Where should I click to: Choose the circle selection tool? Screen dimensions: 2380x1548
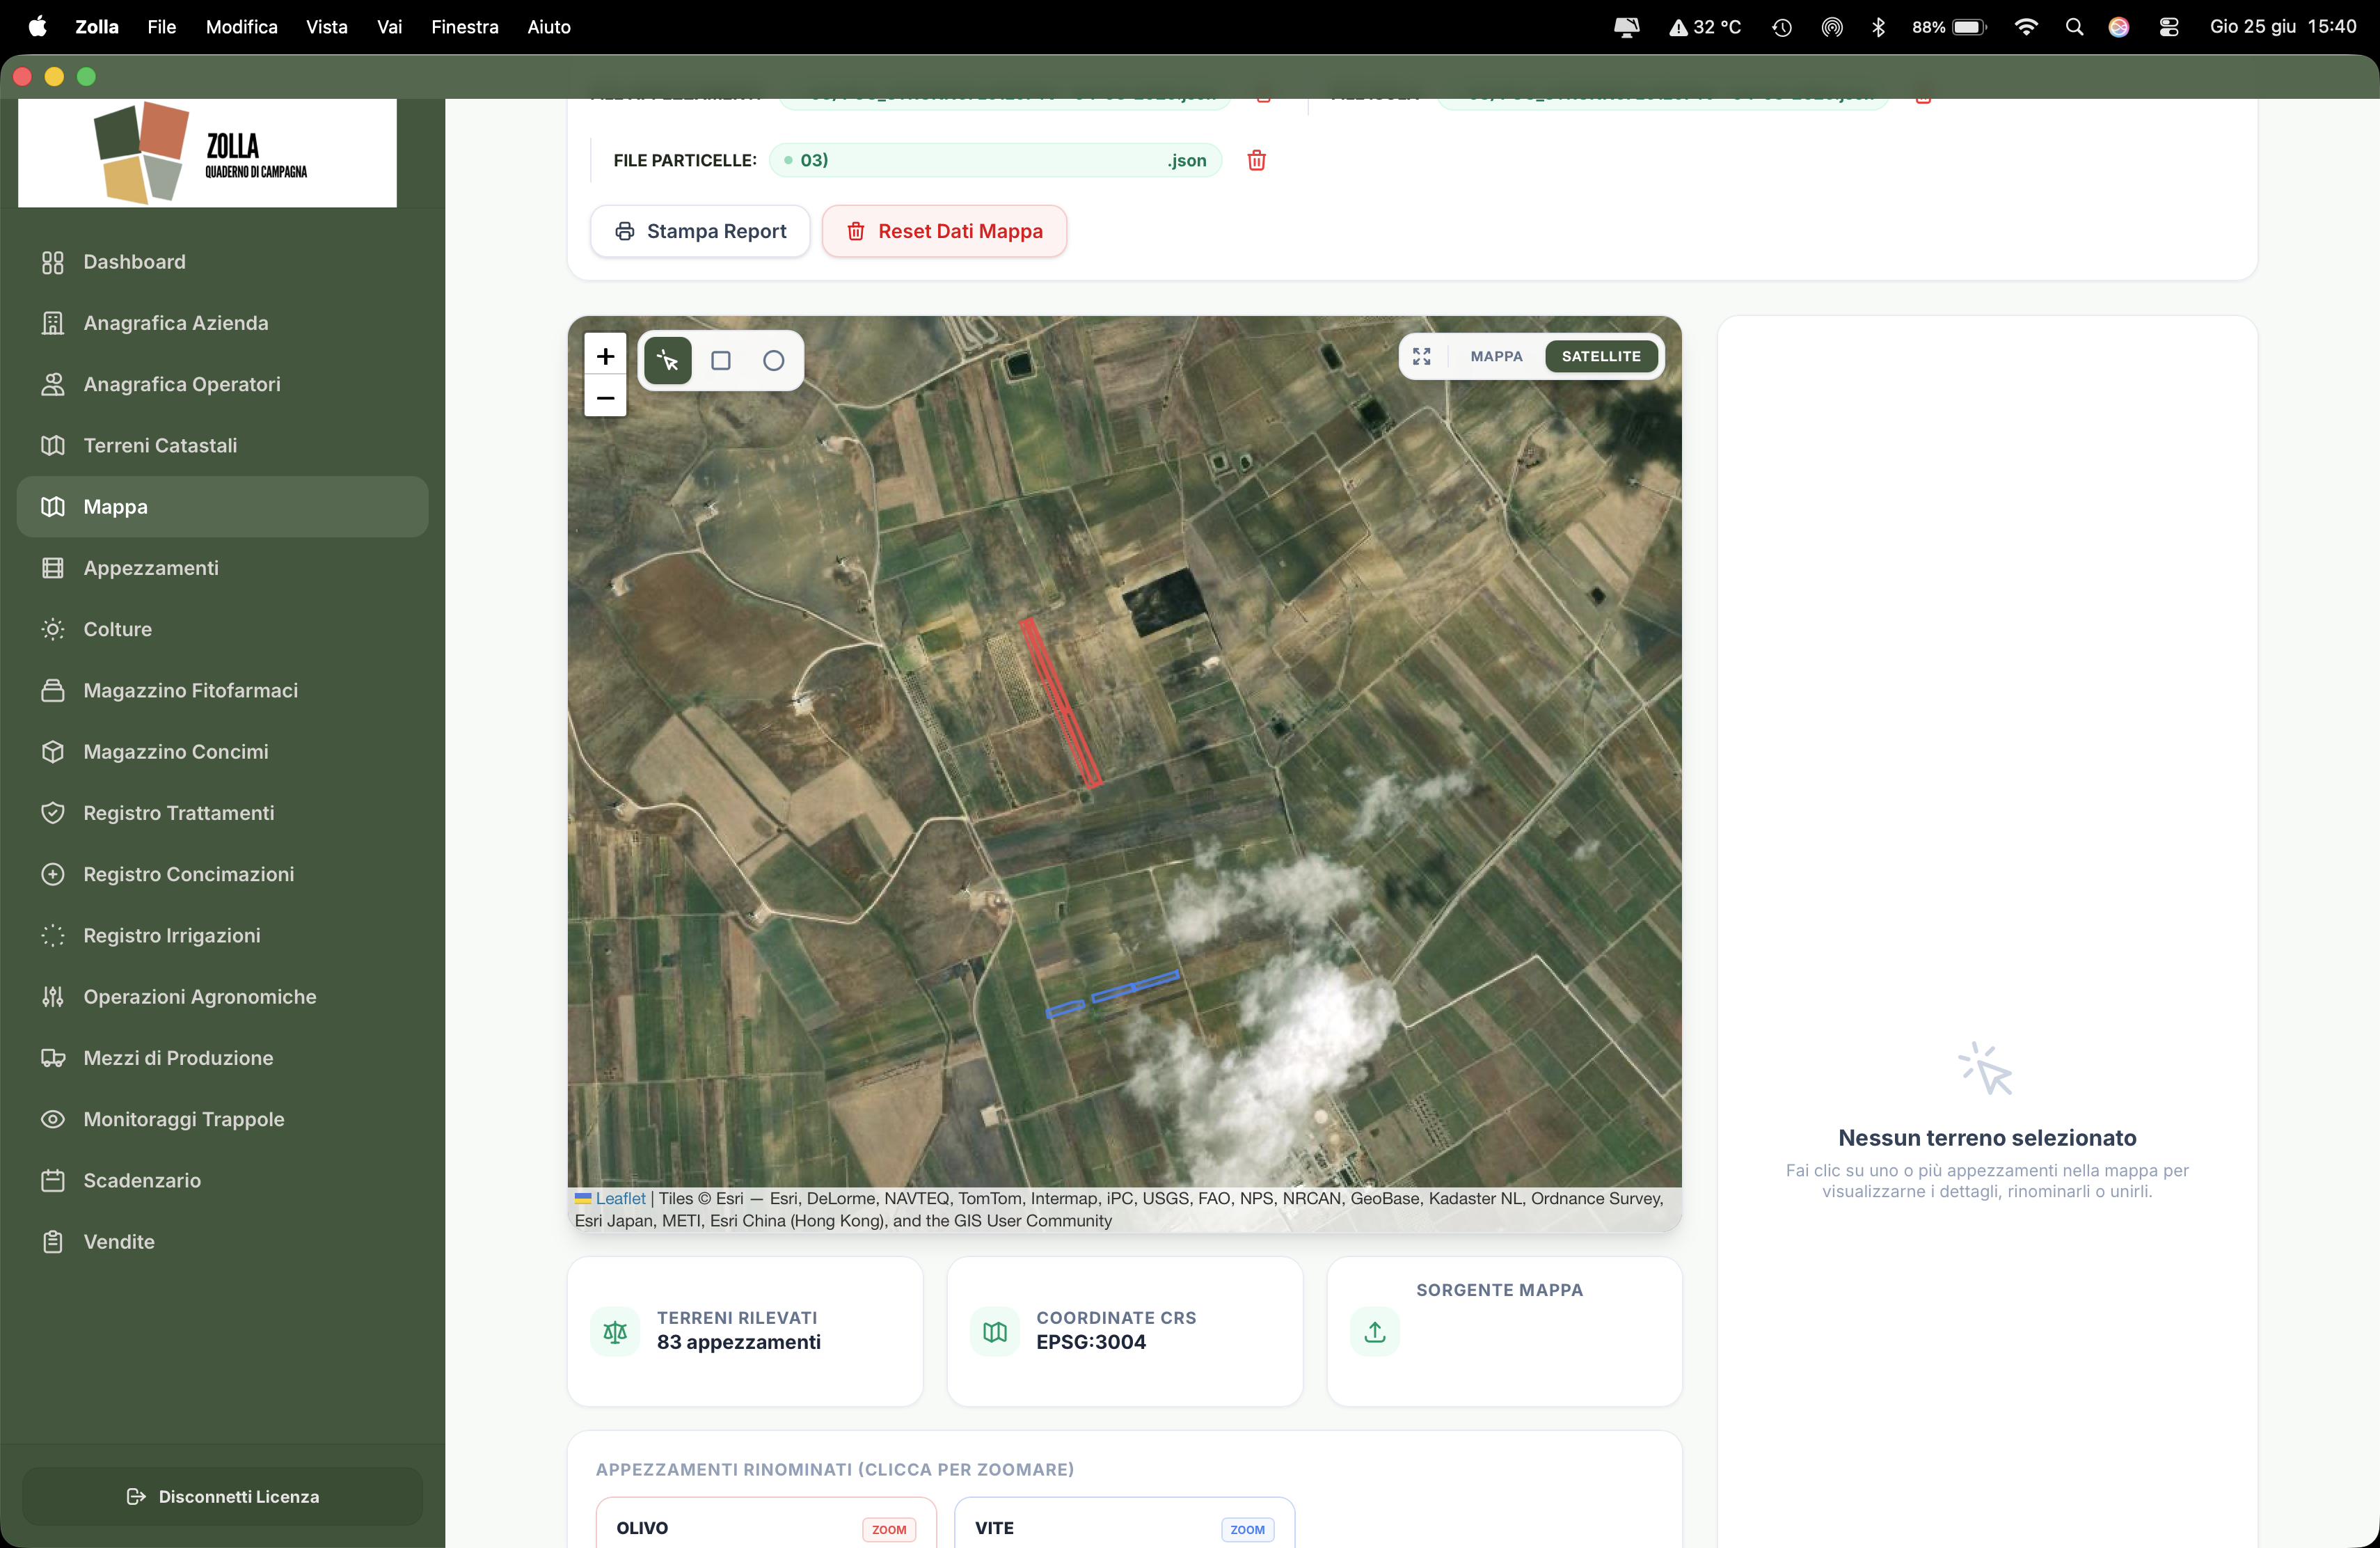pos(773,360)
